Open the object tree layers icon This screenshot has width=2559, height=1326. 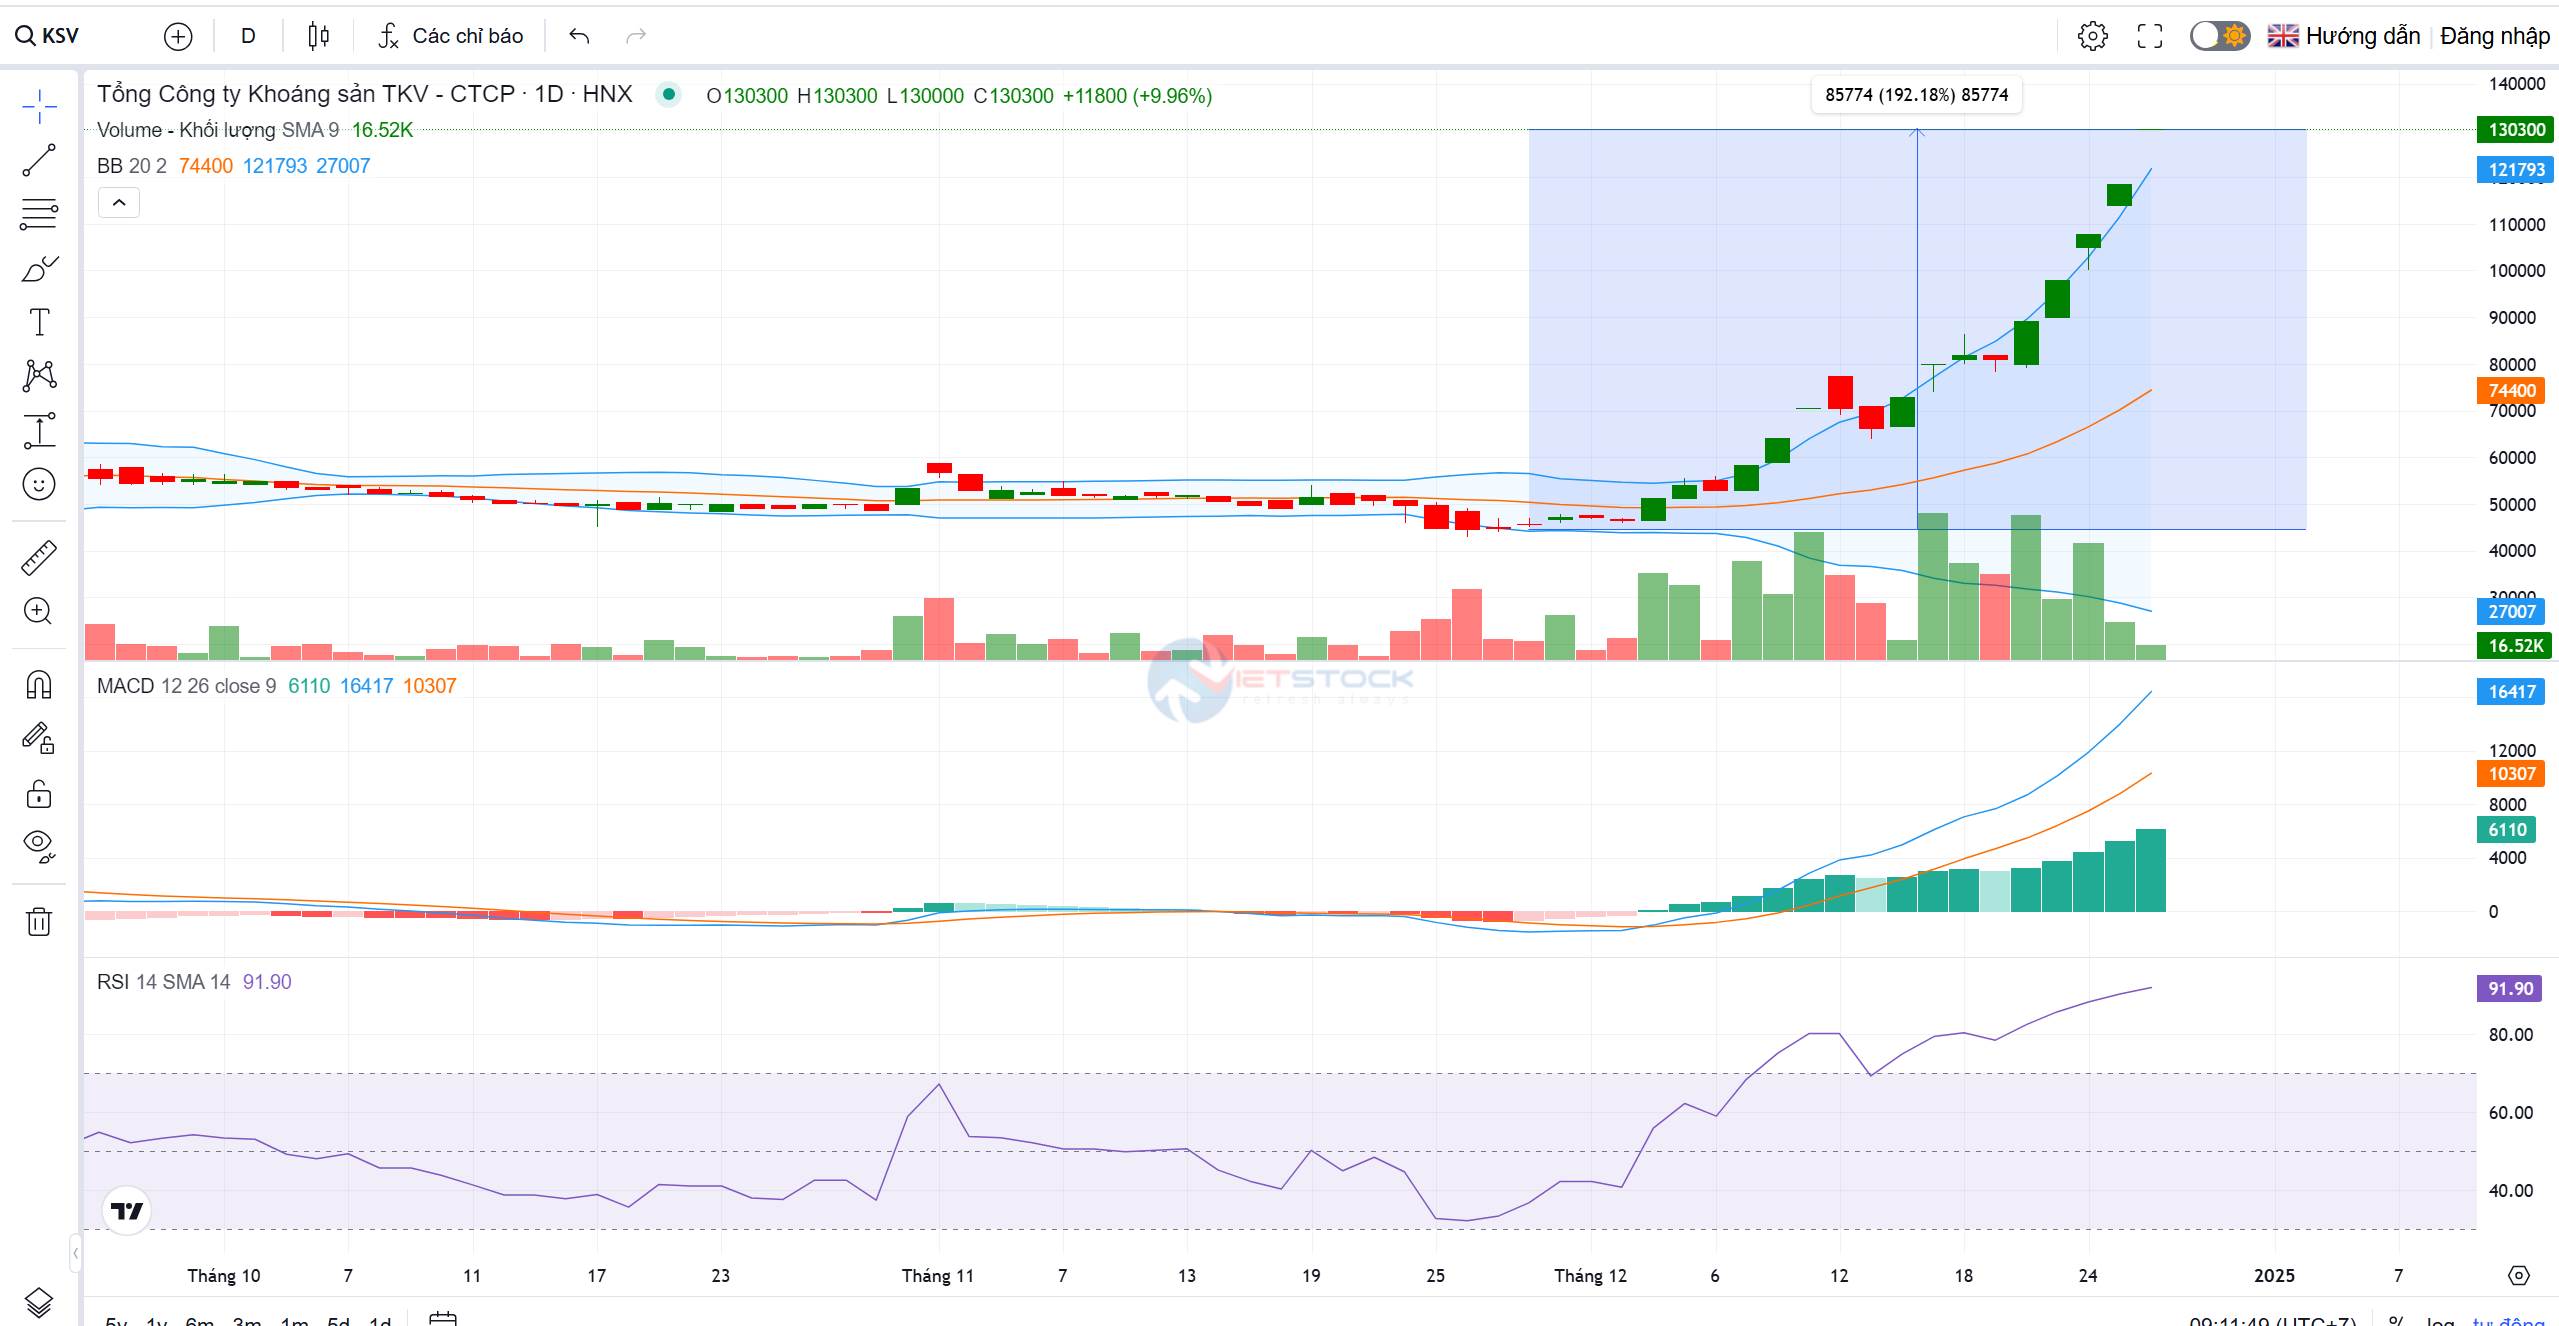point(39,1301)
